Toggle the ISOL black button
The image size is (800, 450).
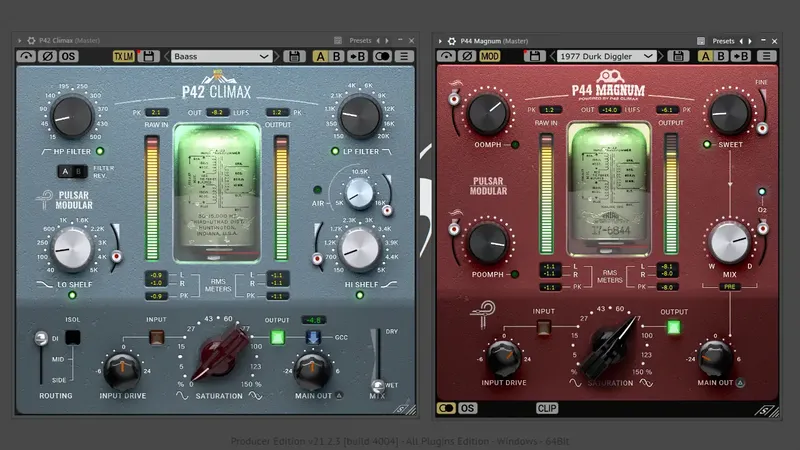tap(72, 337)
